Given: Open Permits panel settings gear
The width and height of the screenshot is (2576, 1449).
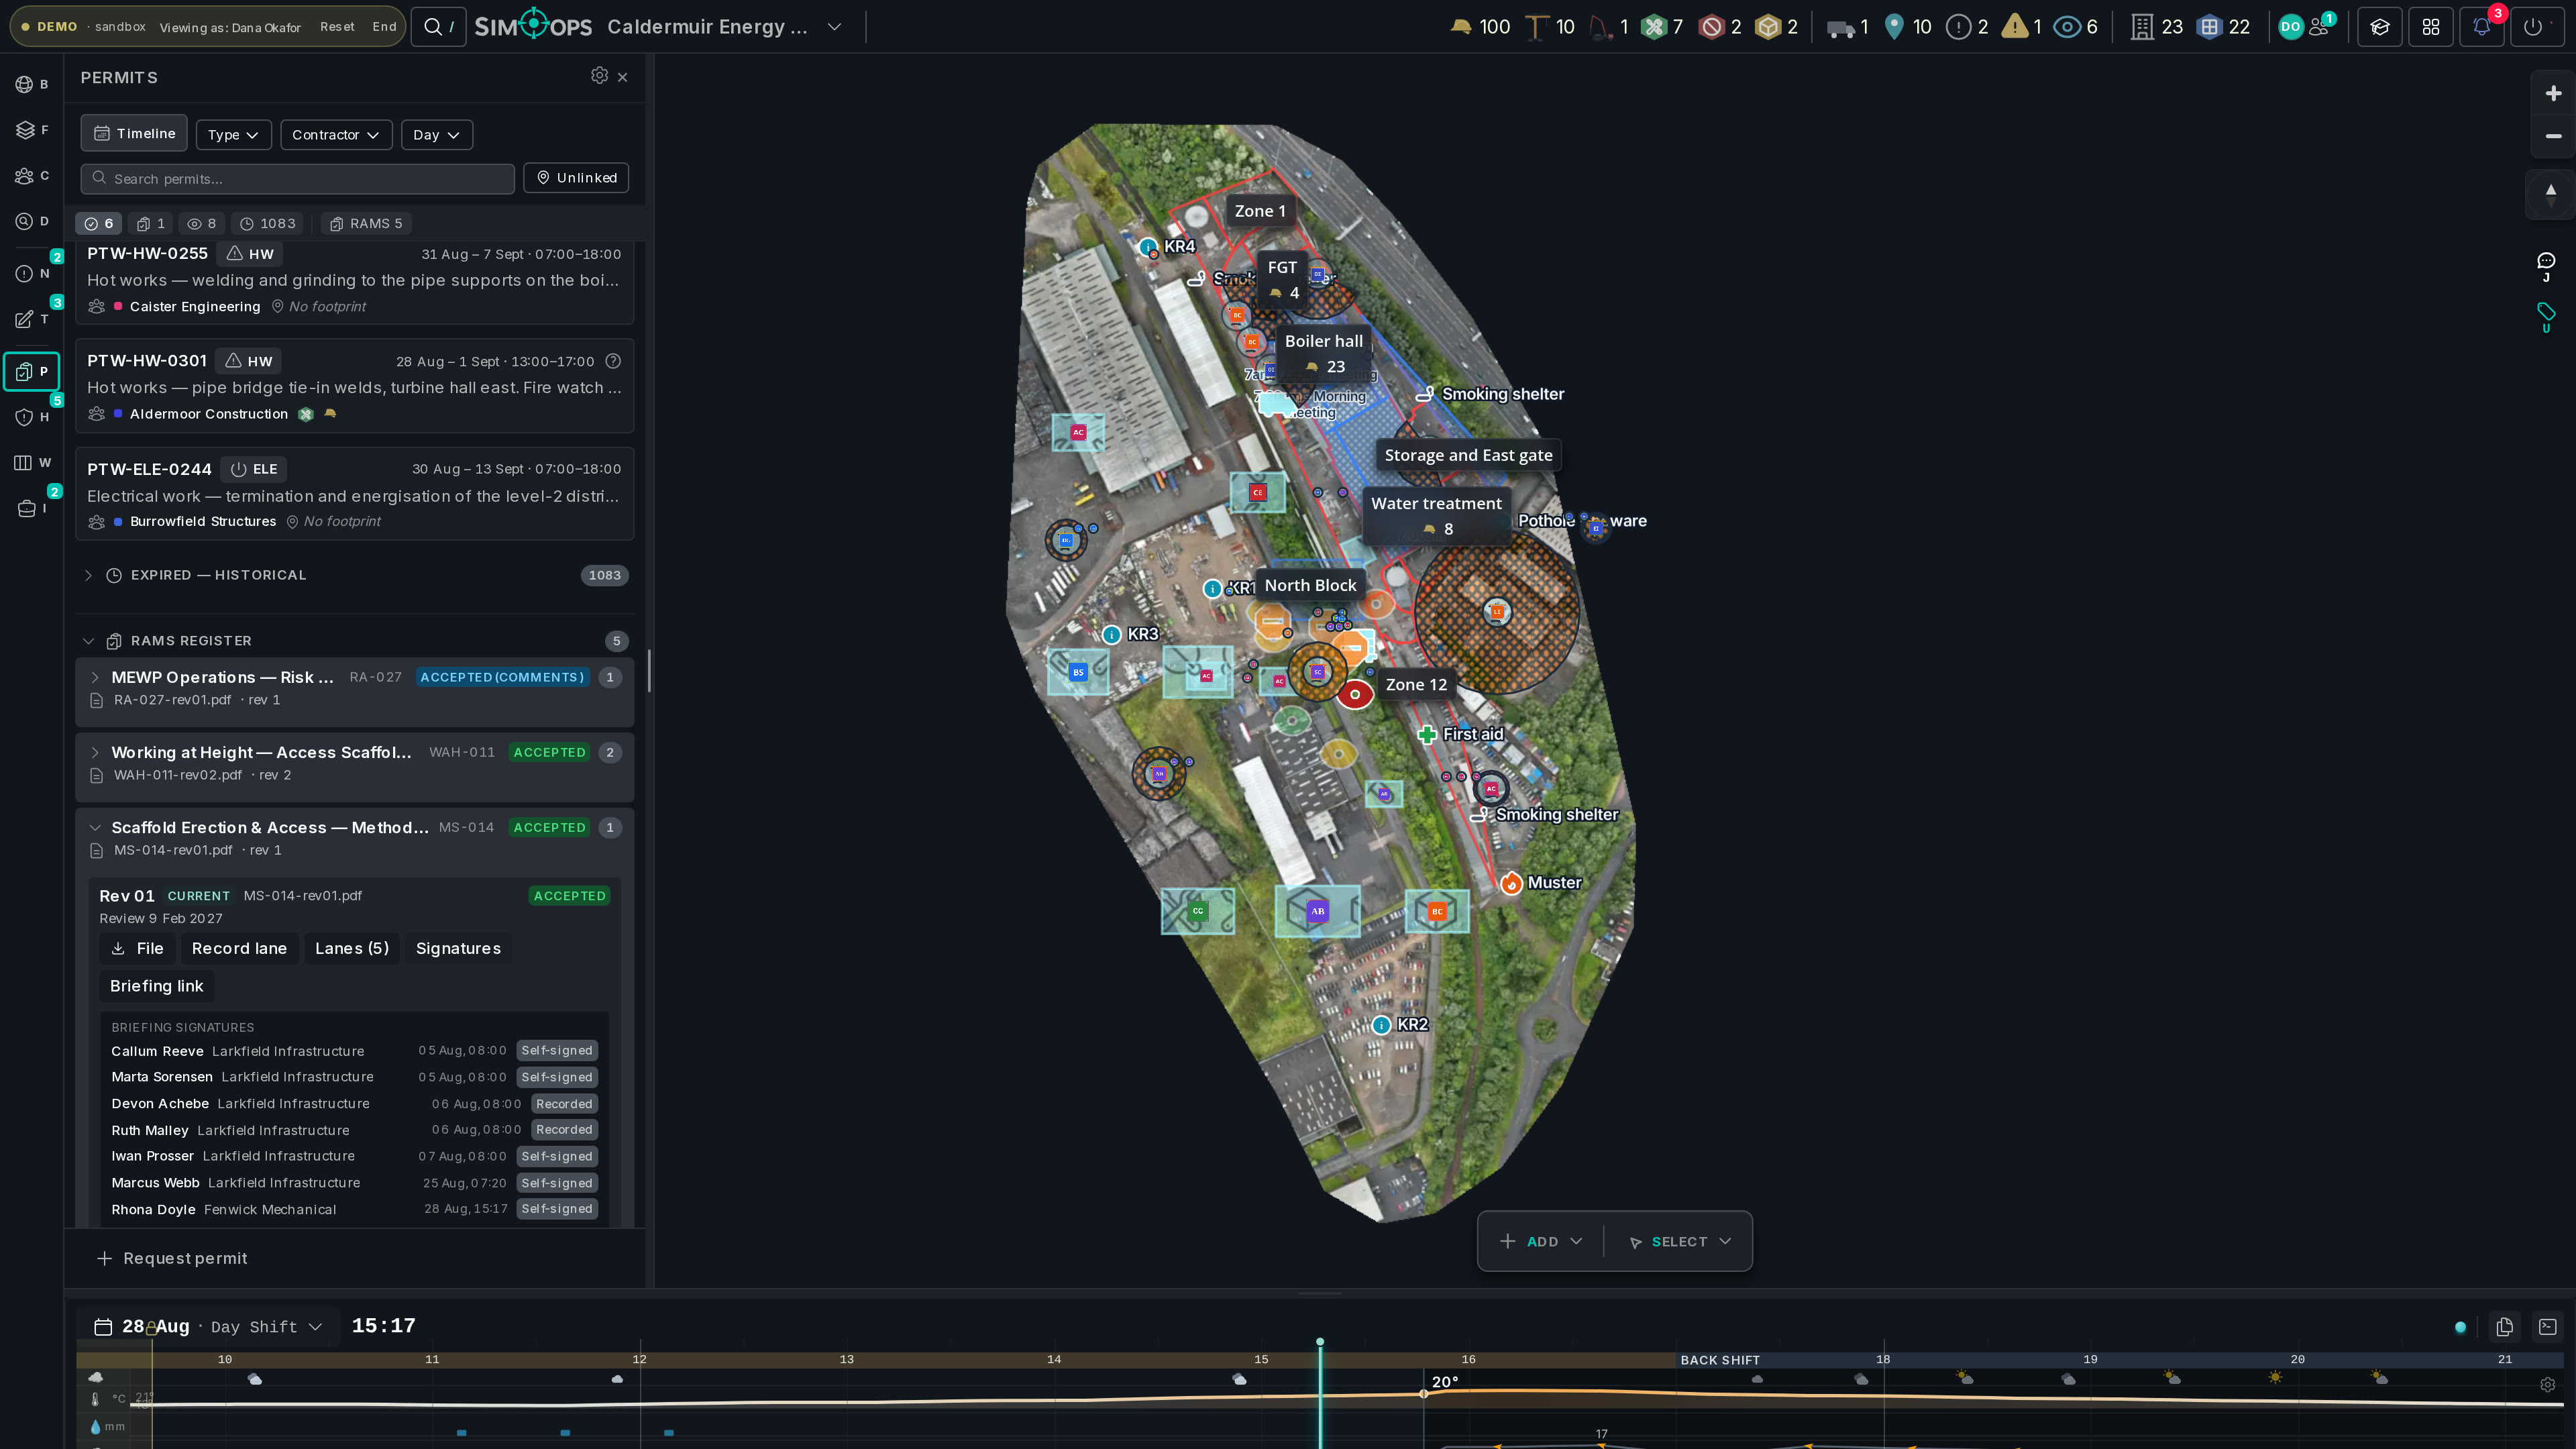Looking at the screenshot, I should [x=599, y=76].
